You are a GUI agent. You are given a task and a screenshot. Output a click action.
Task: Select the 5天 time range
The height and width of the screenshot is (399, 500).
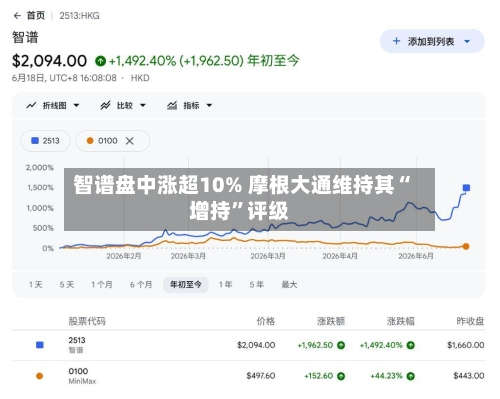pos(67,285)
